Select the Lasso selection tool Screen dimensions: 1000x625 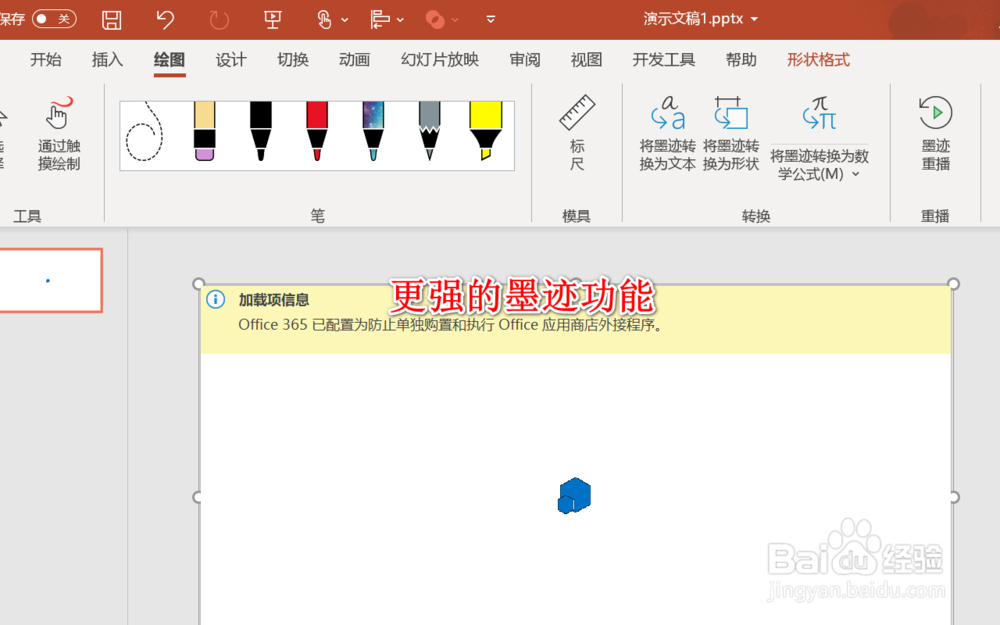145,131
